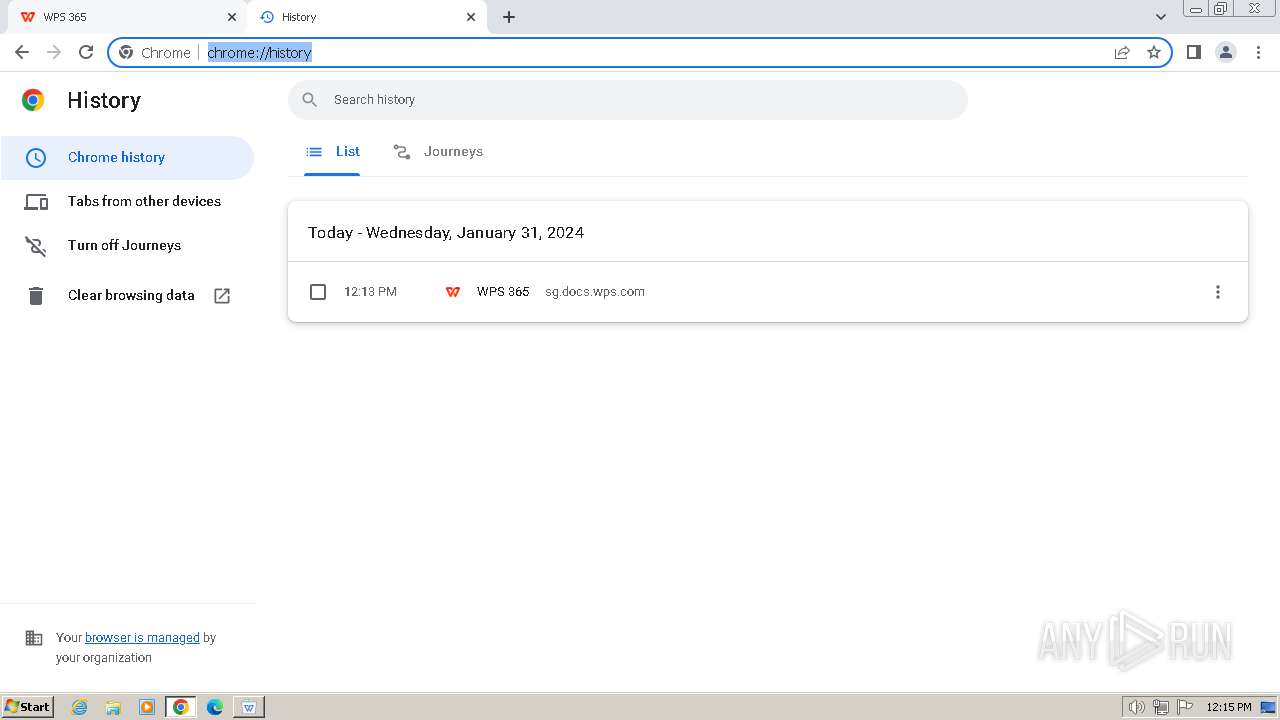Open Chrome three-dot menu
Screen dimensions: 1280x720
[1259, 52]
